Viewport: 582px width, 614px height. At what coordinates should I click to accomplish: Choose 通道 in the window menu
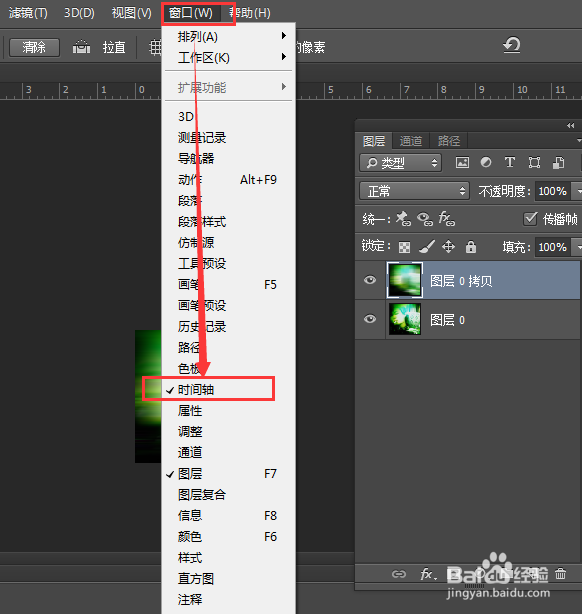pos(228,453)
